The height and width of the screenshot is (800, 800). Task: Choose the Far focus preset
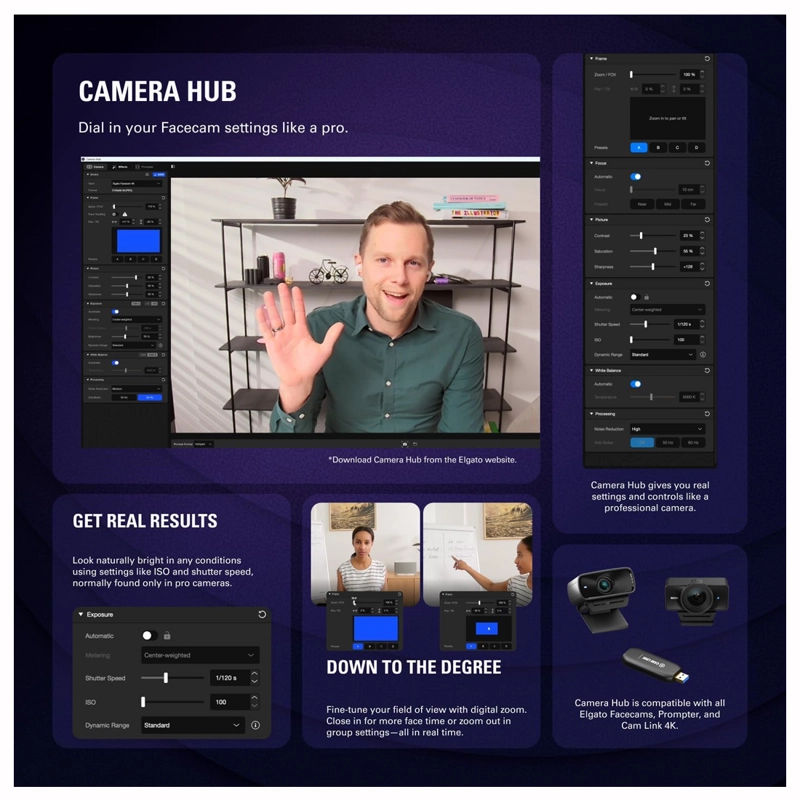tap(693, 204)
